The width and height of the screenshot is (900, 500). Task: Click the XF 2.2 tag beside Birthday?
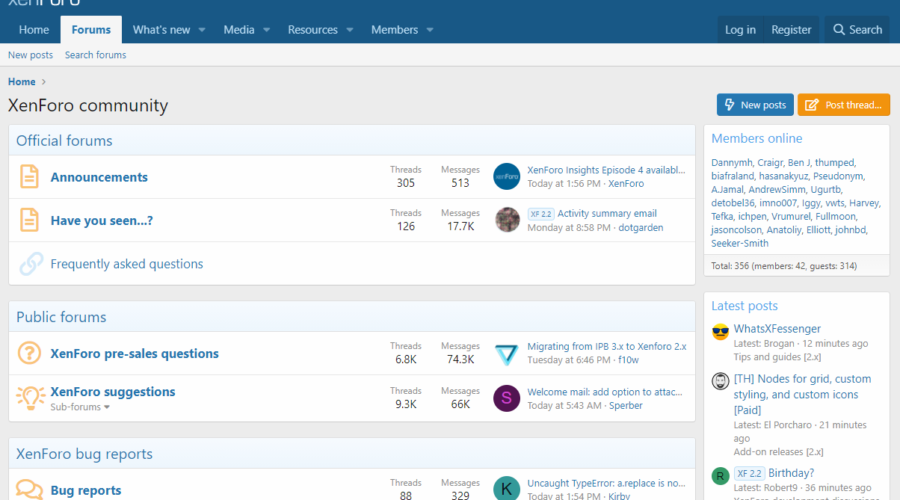pyautogui.click(x=749, y=474)
